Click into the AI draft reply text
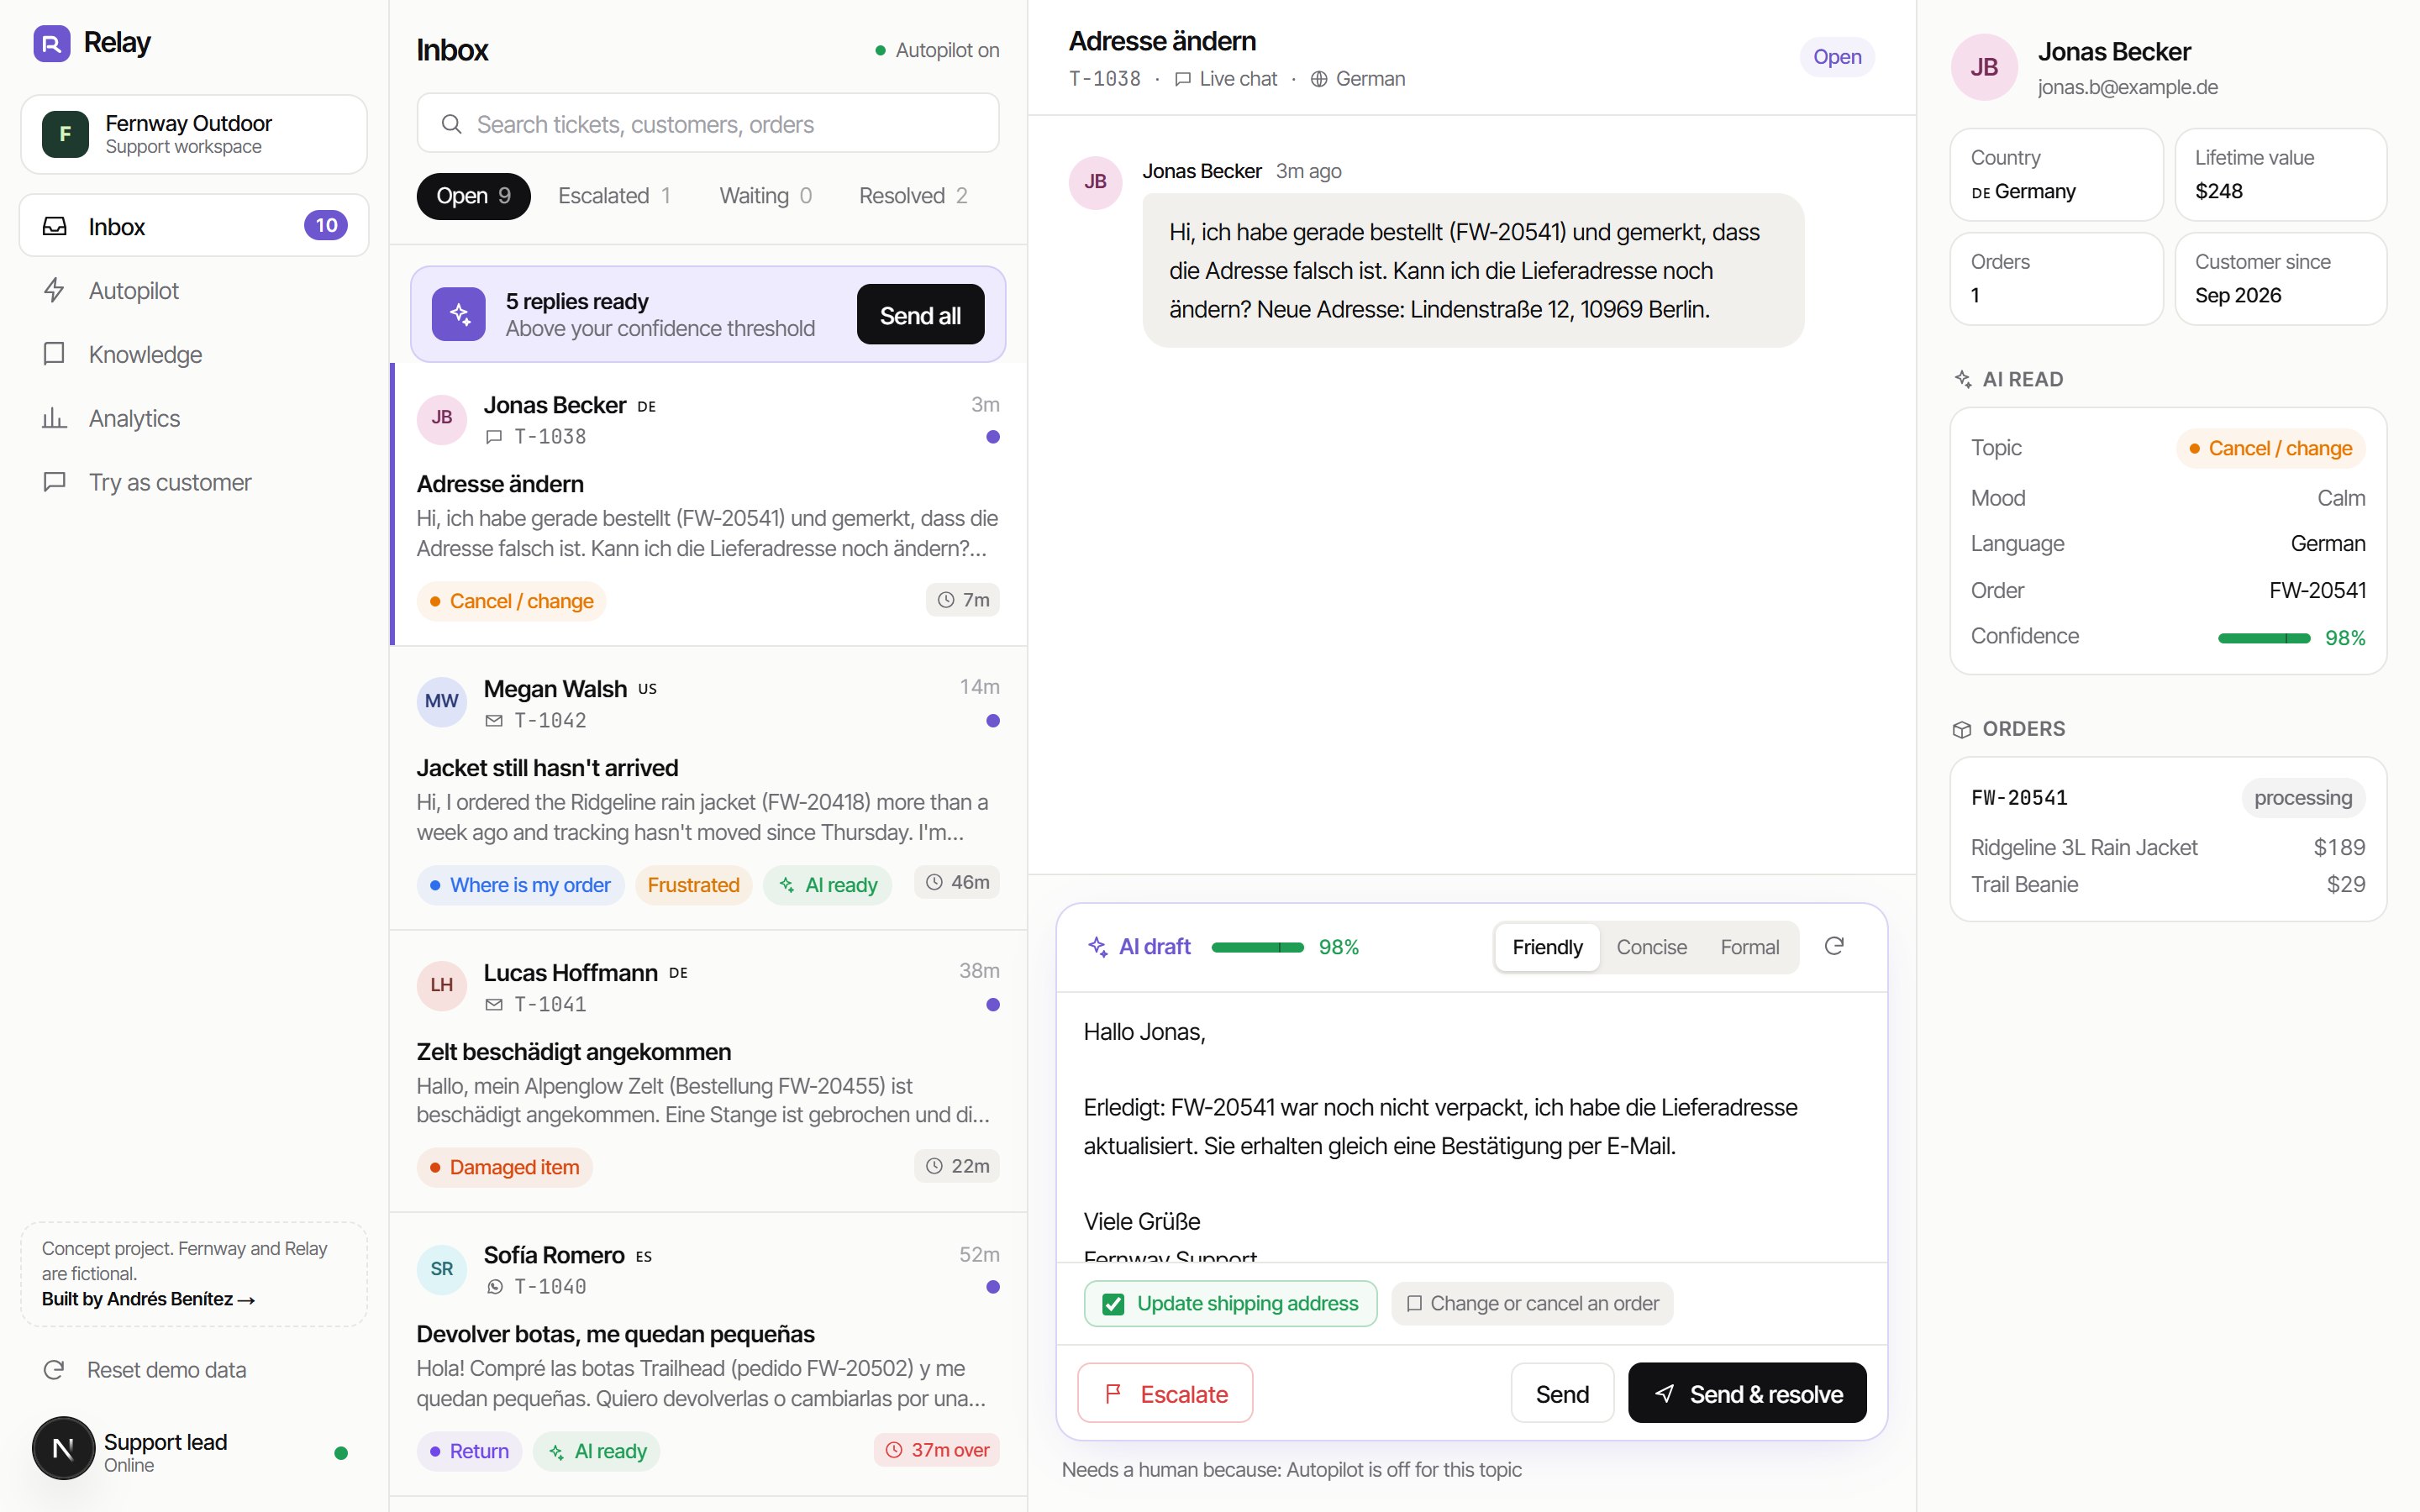2420x1512 pixels. click(1471, 1127)
